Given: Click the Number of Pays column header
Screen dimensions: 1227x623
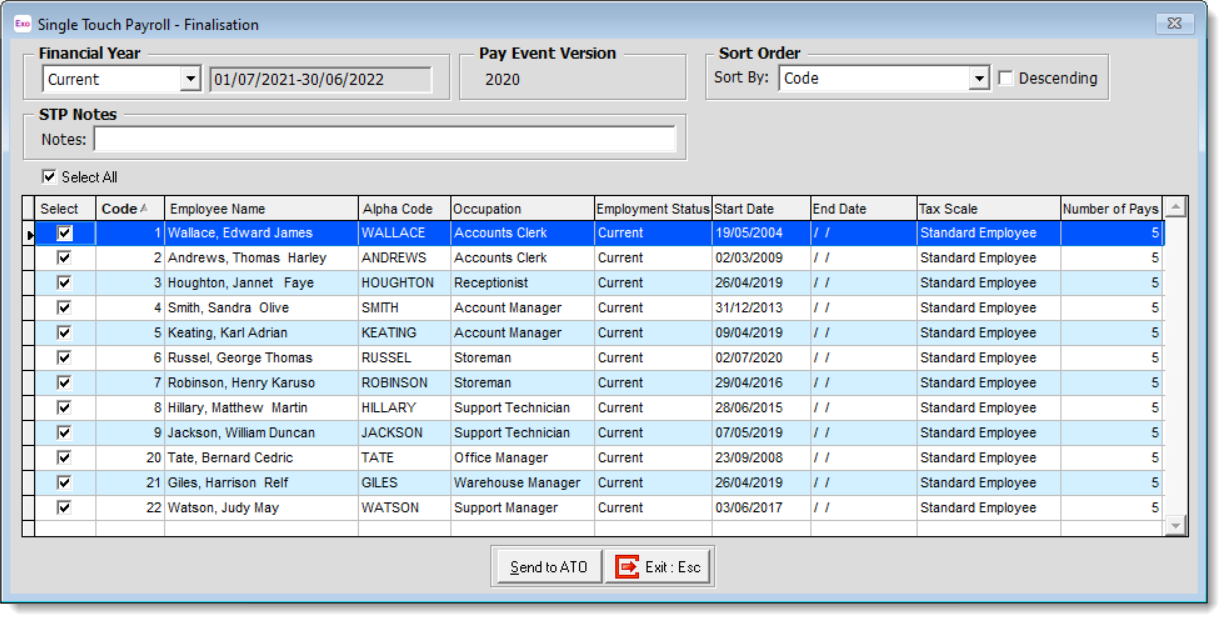Looking at the screenshot, I should 1110,209.
